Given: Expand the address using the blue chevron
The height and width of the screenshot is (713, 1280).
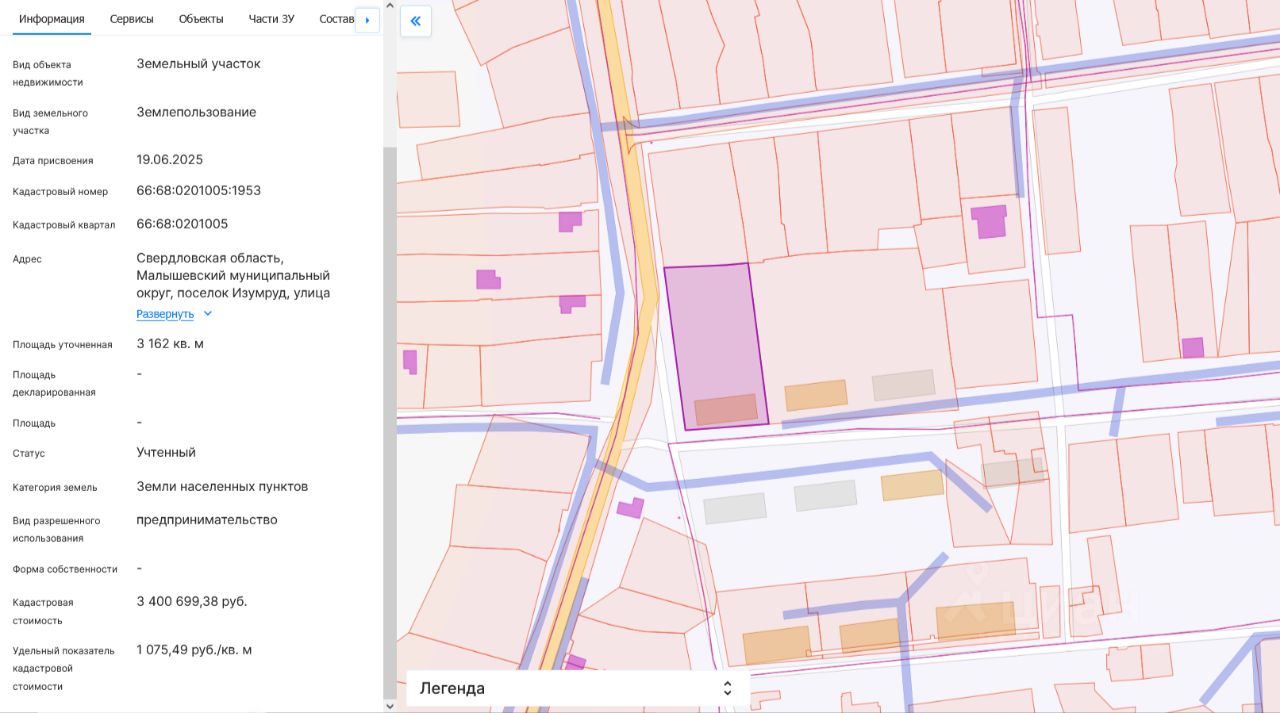Looking at the screenshot, I should click(x=208, y=314).
